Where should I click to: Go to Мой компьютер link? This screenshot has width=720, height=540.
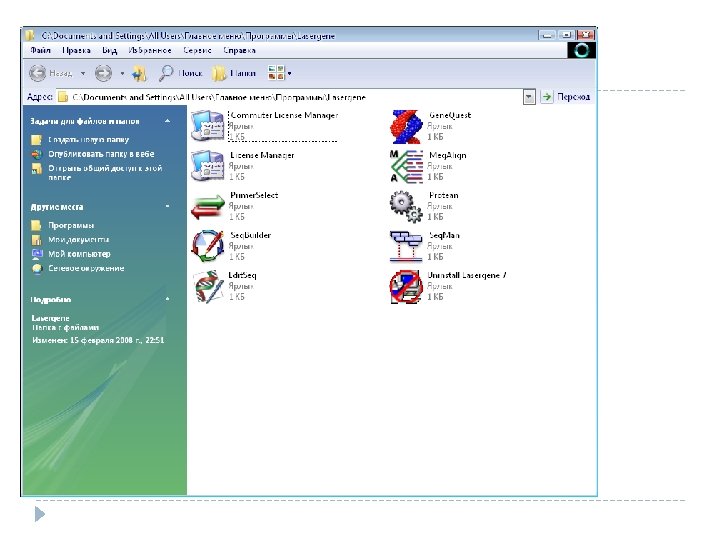(x=79, y=254)
